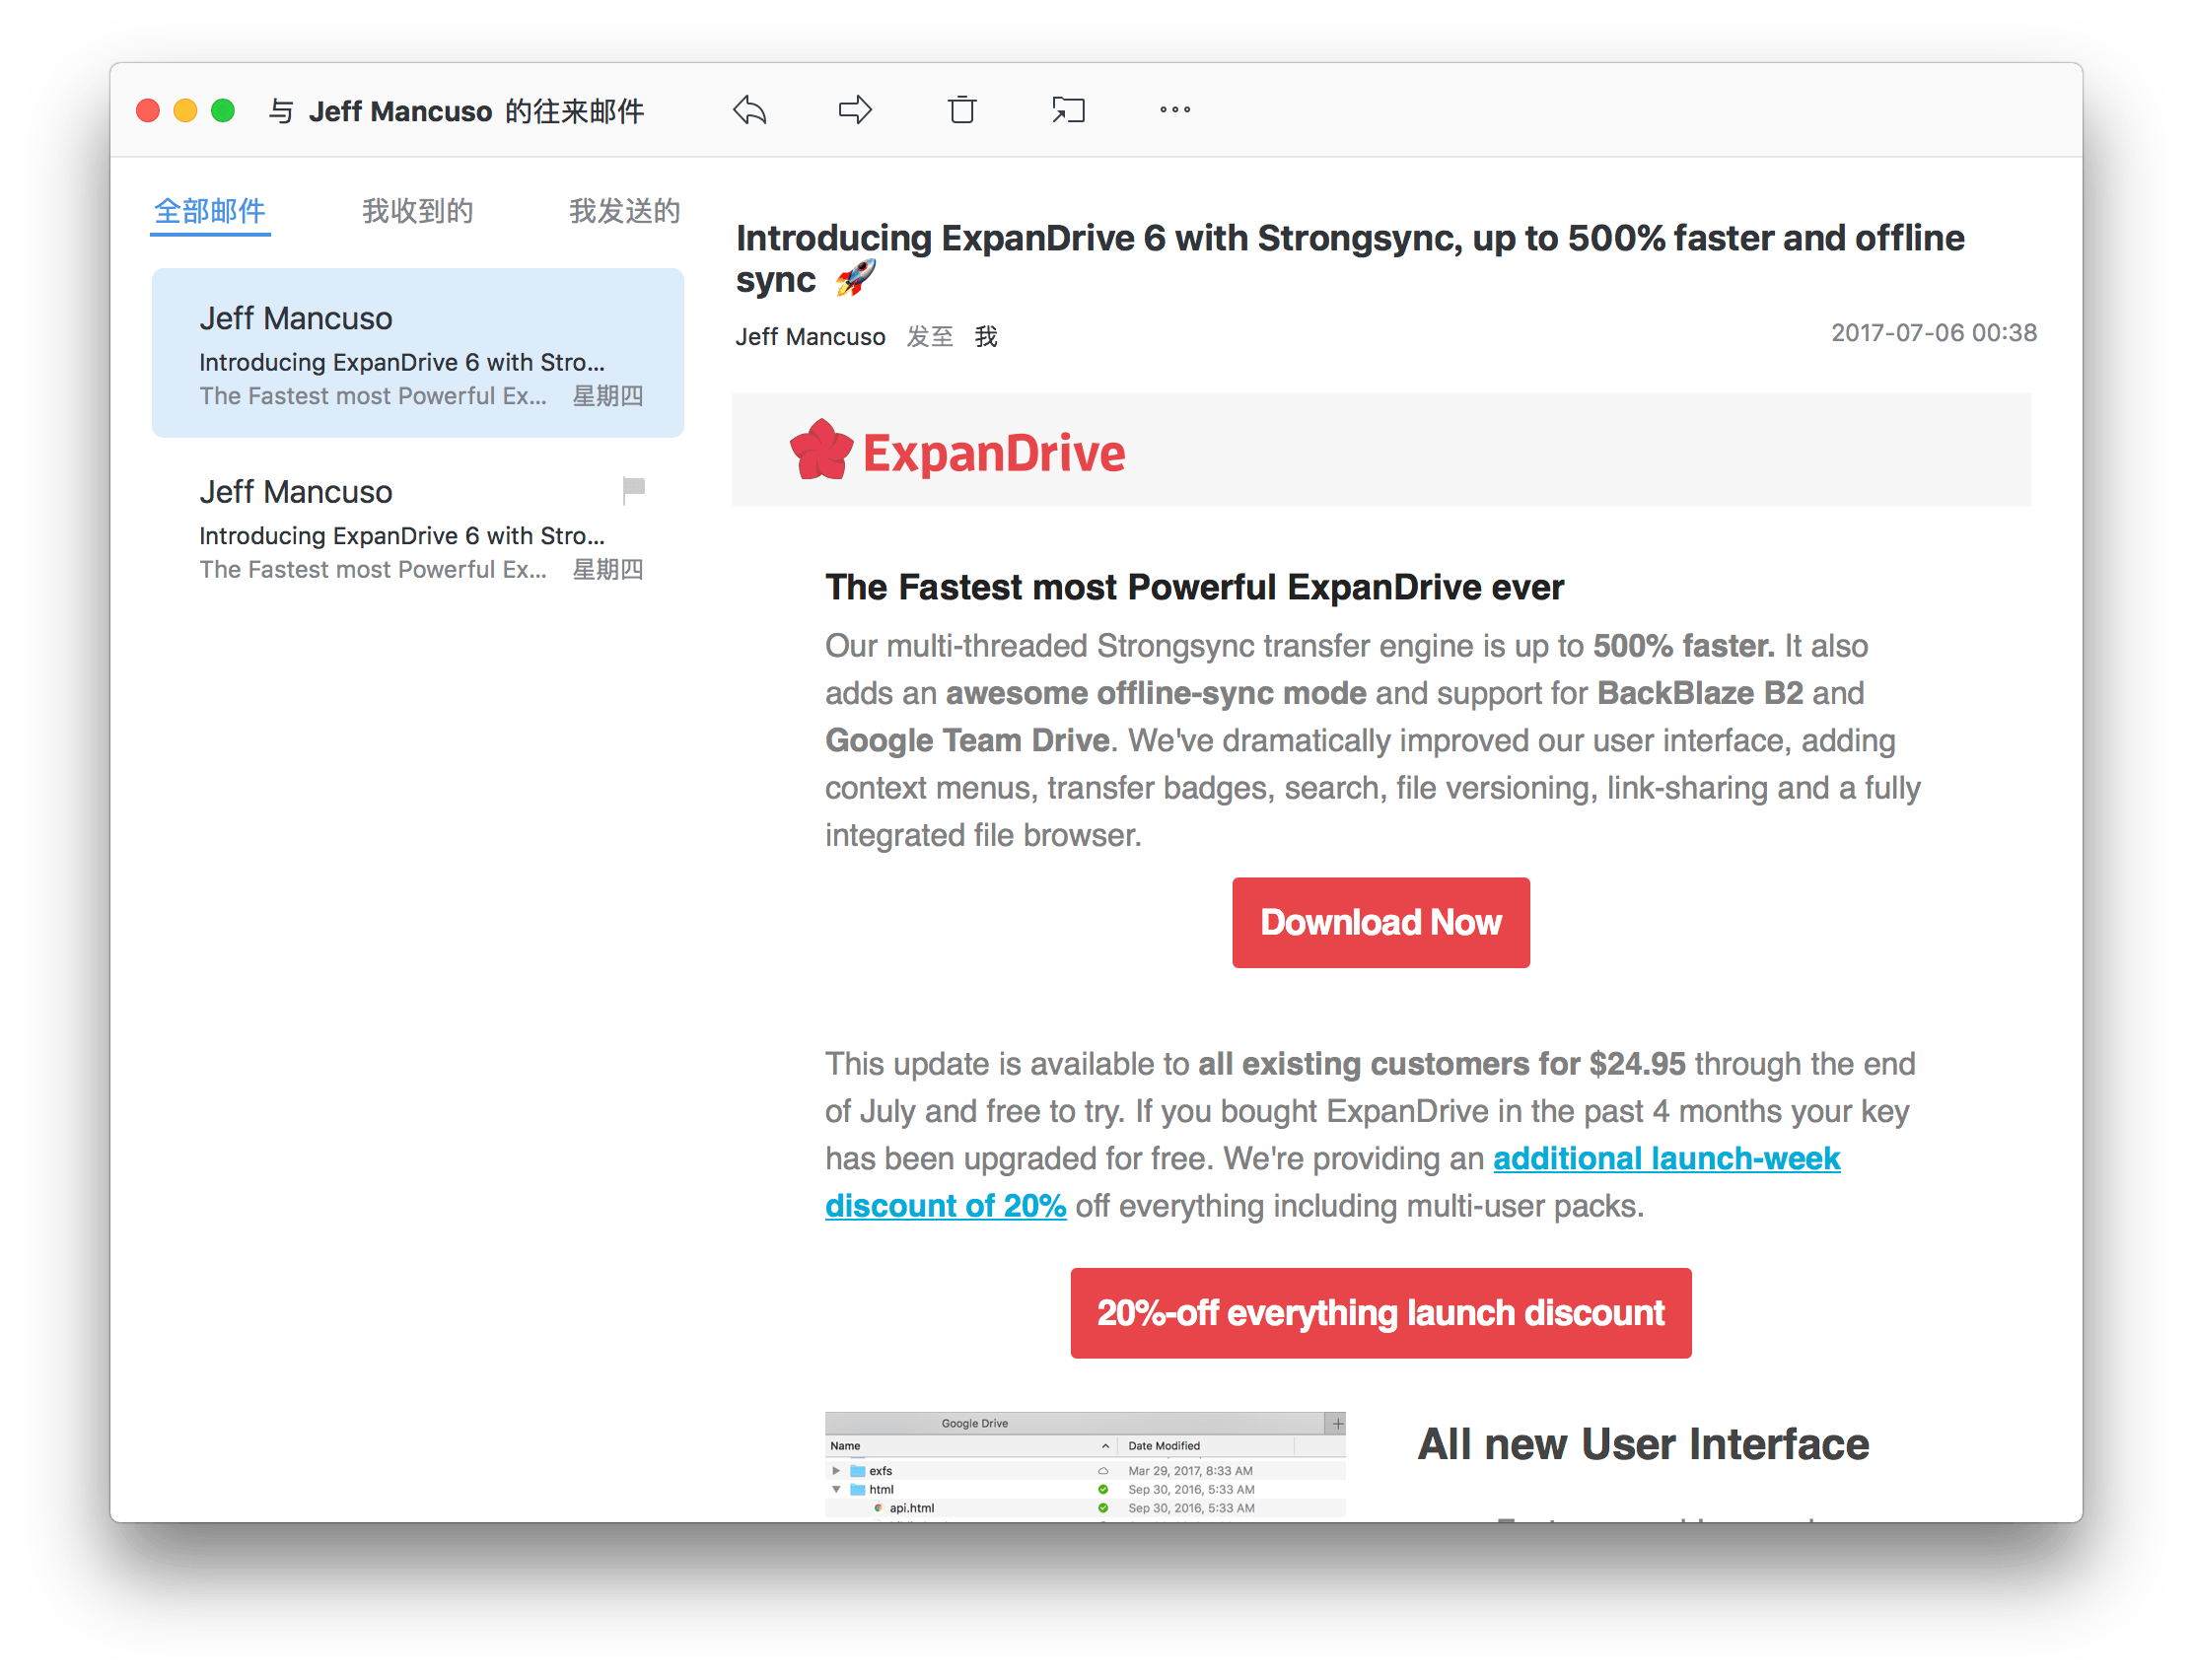Switch to the 全部邮件 tab
This screenshot has width=2193, height=1680.
click(x=210, y=211)
